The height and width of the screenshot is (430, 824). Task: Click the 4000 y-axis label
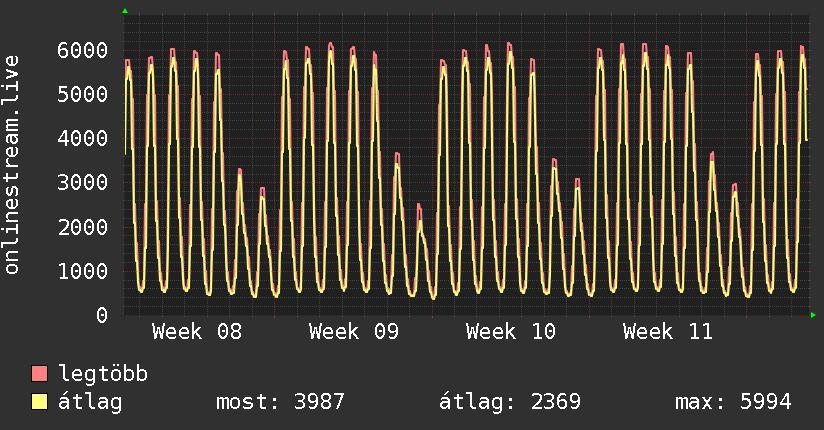pos(83,139)
